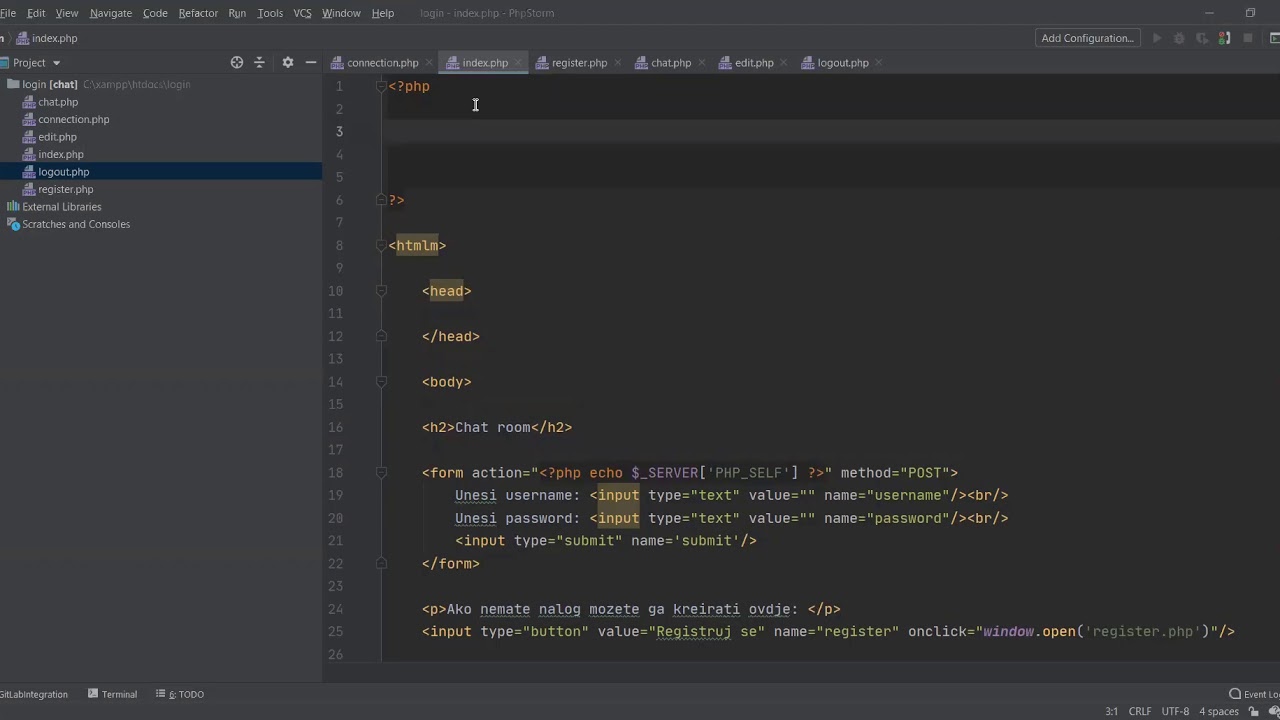Toggle read-only lock icon in status bar
This screenshot has width=1280, height=720.
pos(1254,711)
